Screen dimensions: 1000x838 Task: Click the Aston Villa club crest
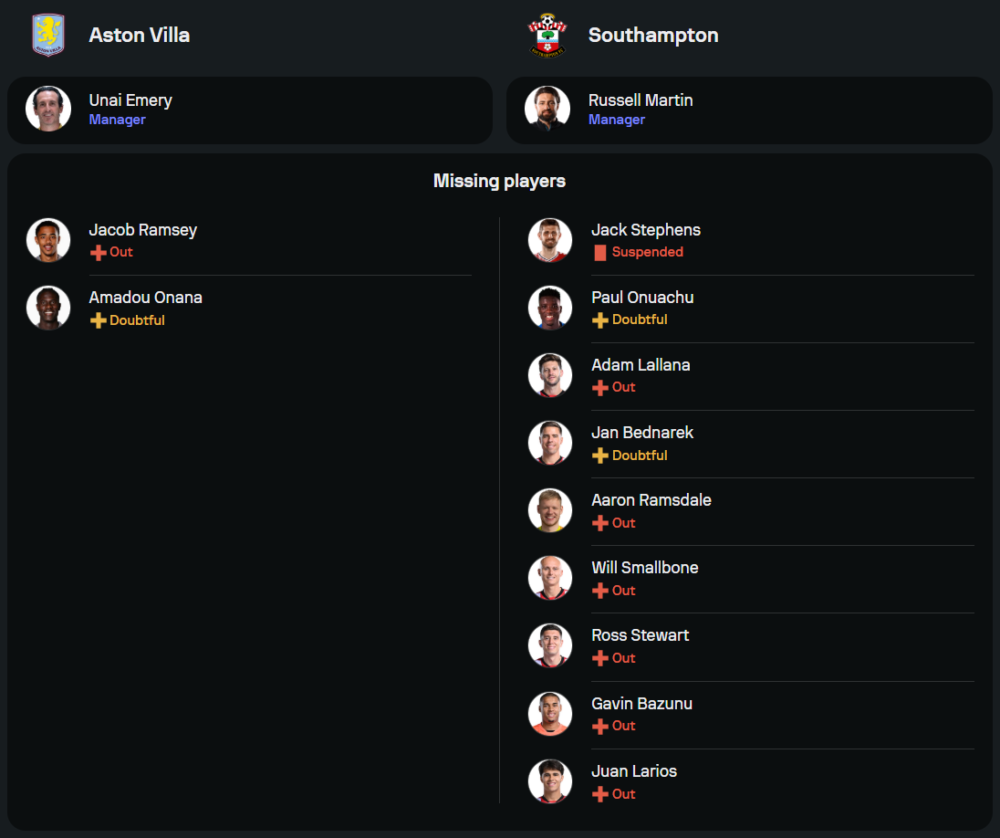click(x=48, y=35)
